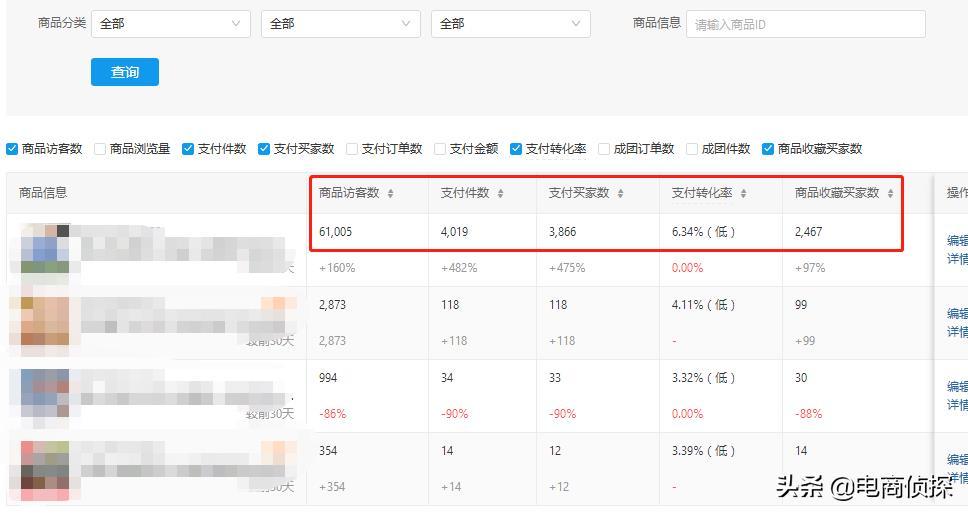
Task: Select the +160% visitor change value
Action: (x=337, y=268)
